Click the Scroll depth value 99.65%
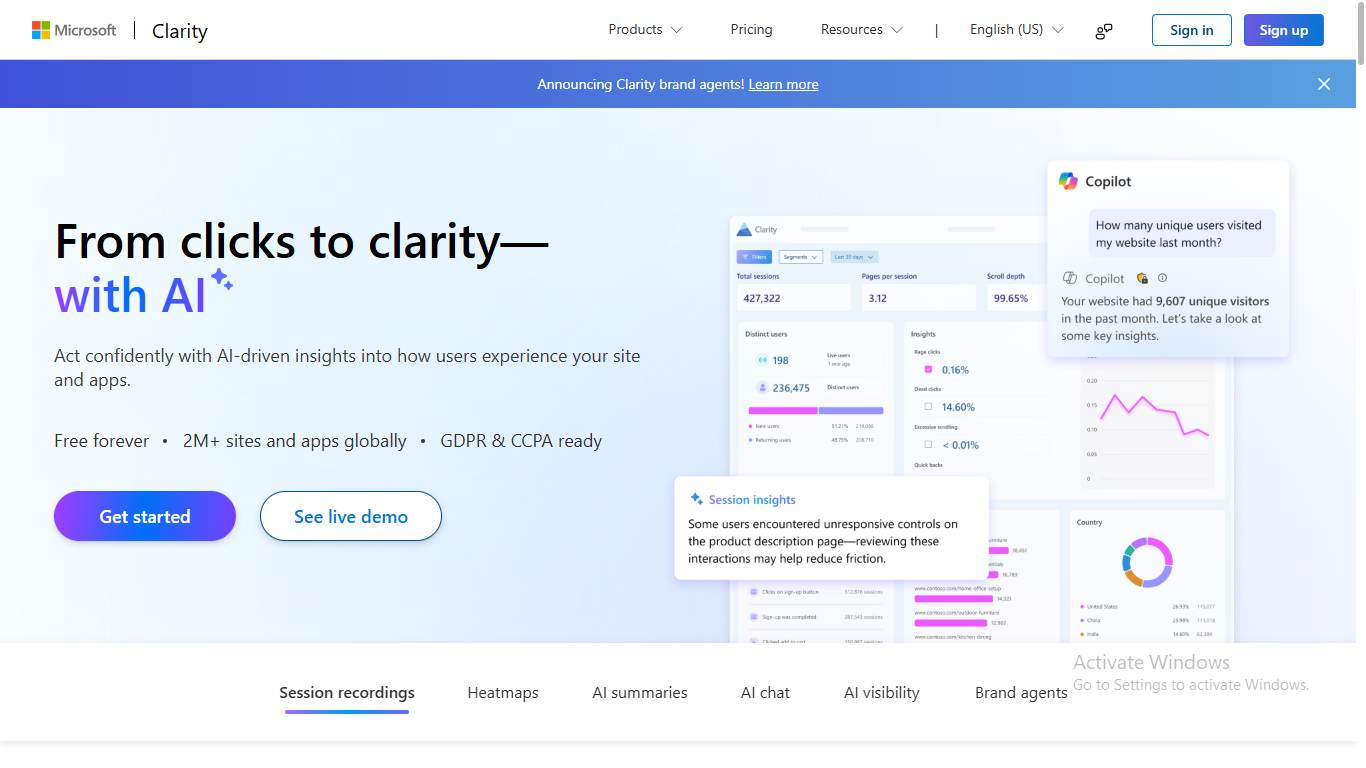Screen dimensions: 1366x768 coord(1011,298)
